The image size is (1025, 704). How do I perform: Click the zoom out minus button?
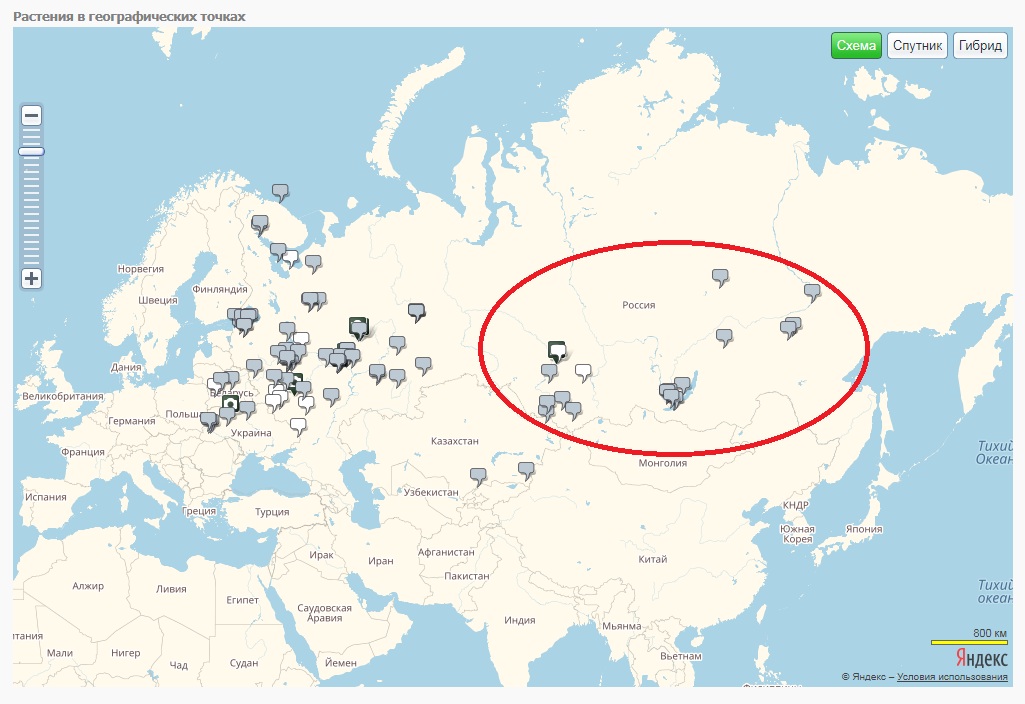click(x=31, y=116)
